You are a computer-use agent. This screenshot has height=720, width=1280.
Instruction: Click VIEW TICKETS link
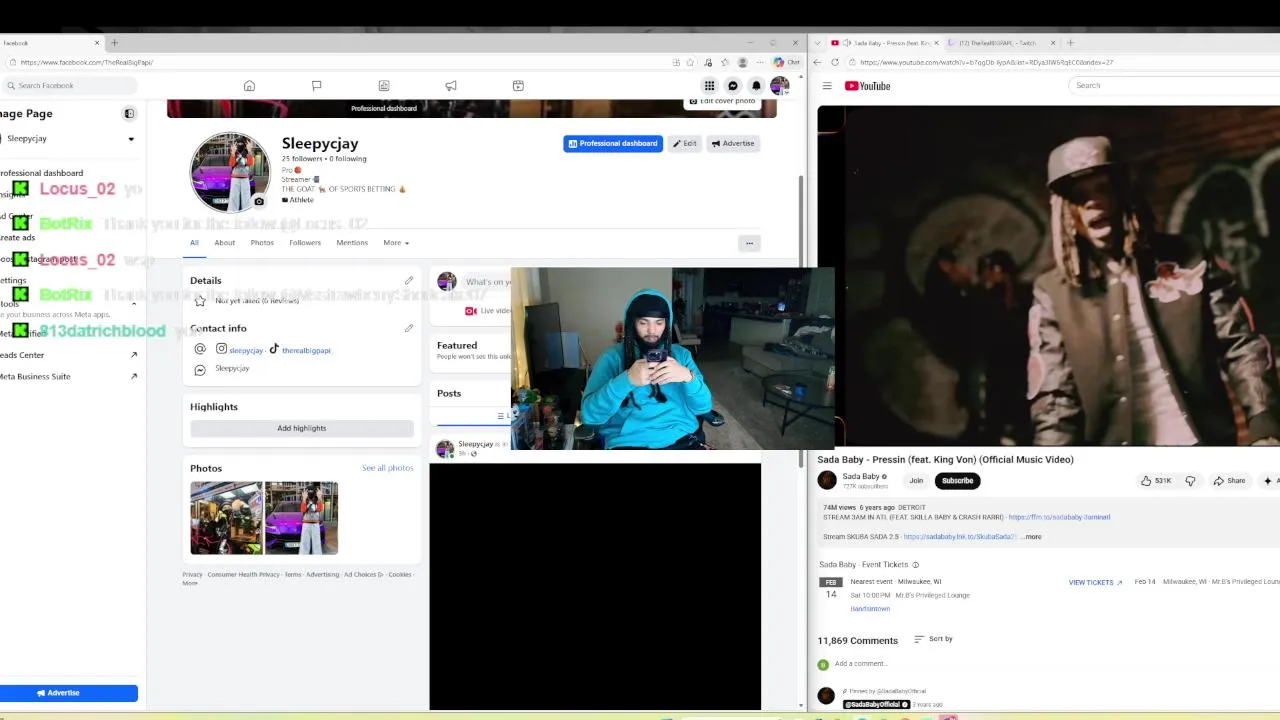click(1095, 582)
